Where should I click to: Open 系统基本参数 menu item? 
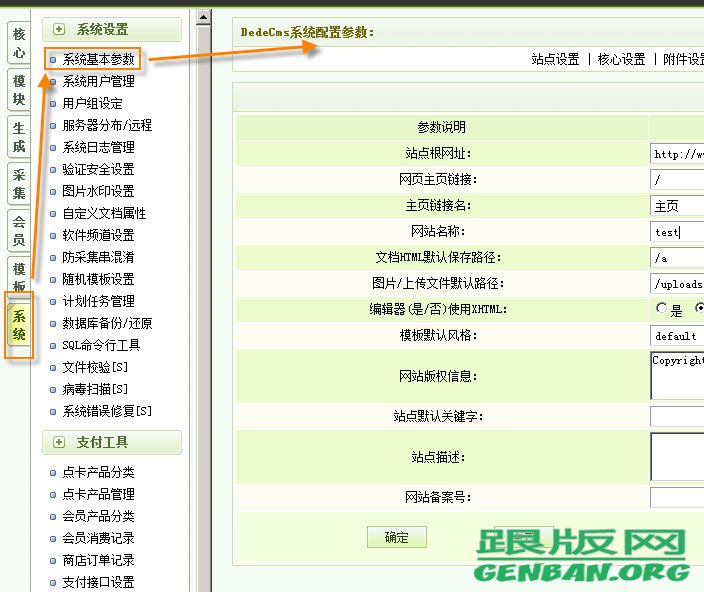pyautogui.click(x=98, y=59)
